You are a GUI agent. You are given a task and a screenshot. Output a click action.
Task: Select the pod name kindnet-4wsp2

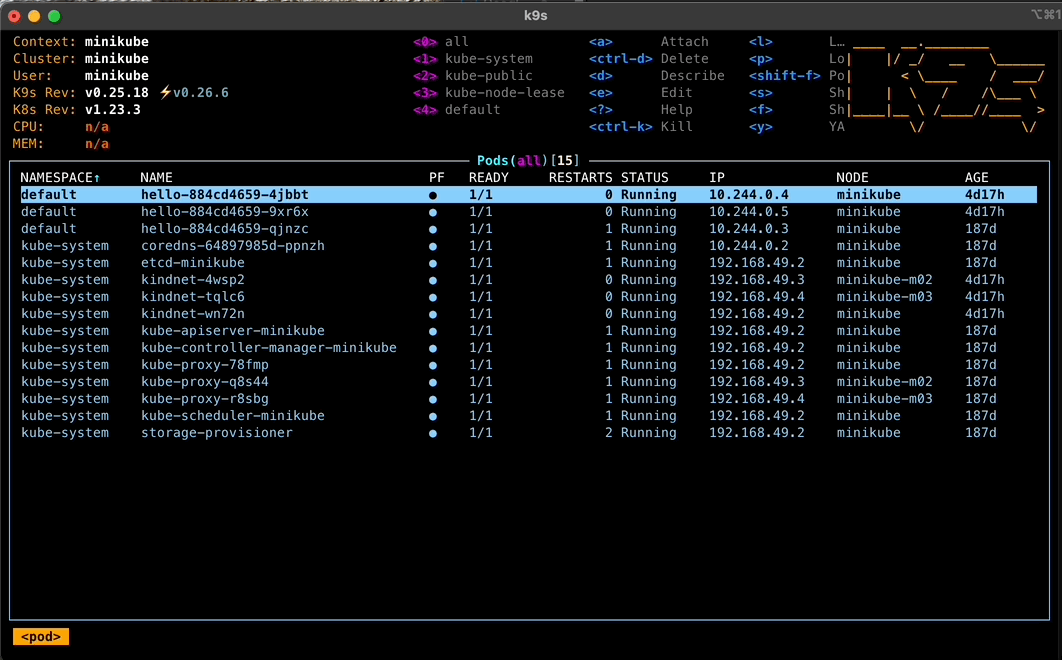tap(193, 279)
